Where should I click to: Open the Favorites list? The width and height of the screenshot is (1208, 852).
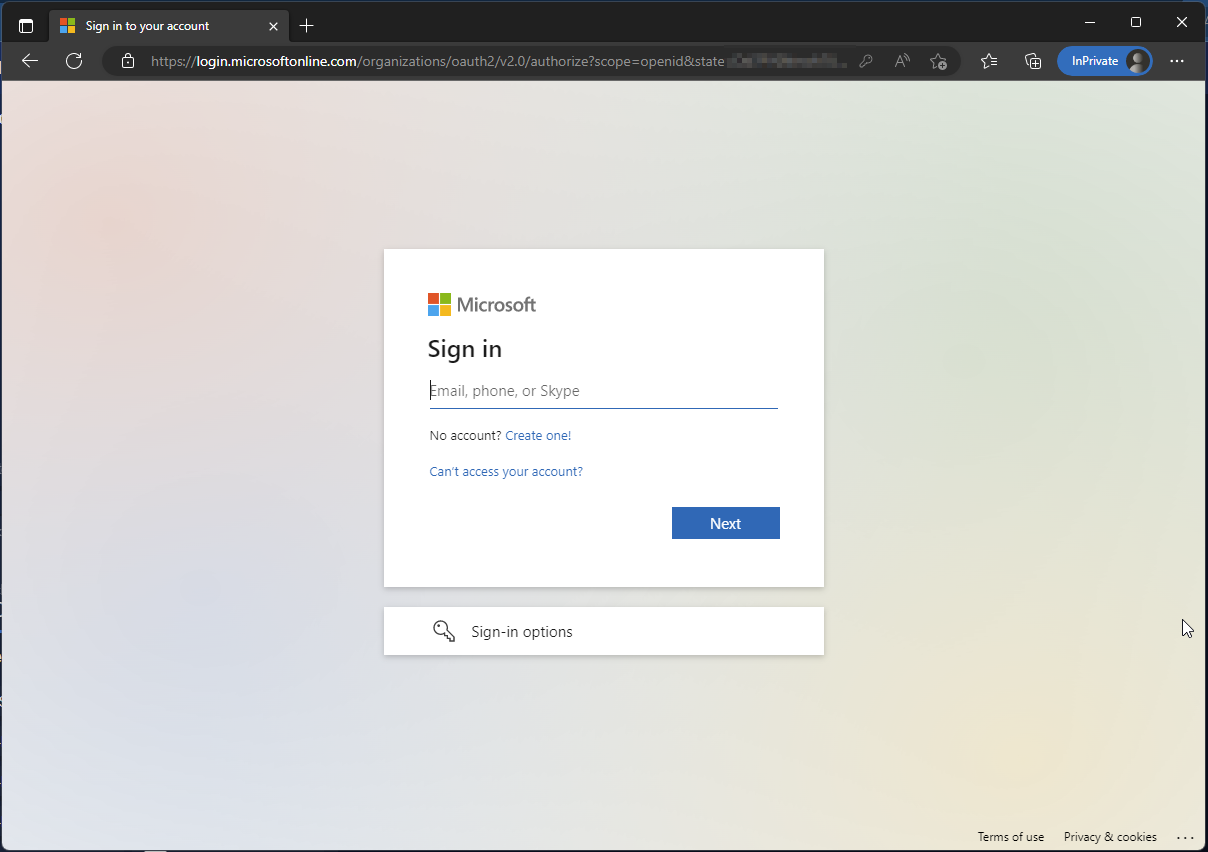[989, 61]
